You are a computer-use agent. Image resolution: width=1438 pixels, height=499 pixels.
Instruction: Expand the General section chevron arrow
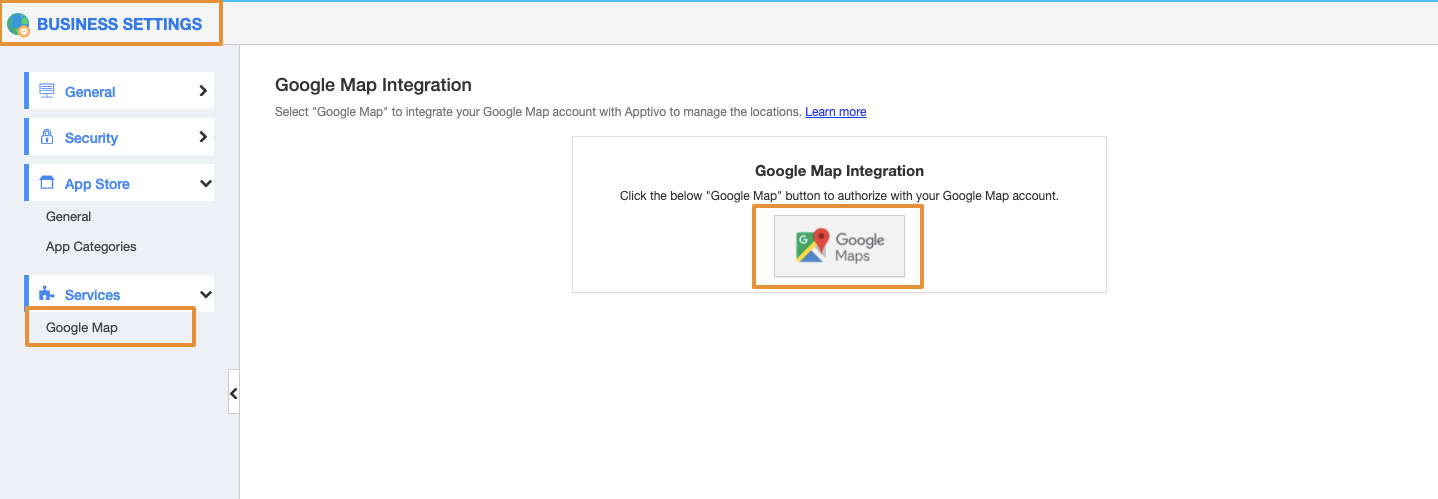tap(203, 91)
